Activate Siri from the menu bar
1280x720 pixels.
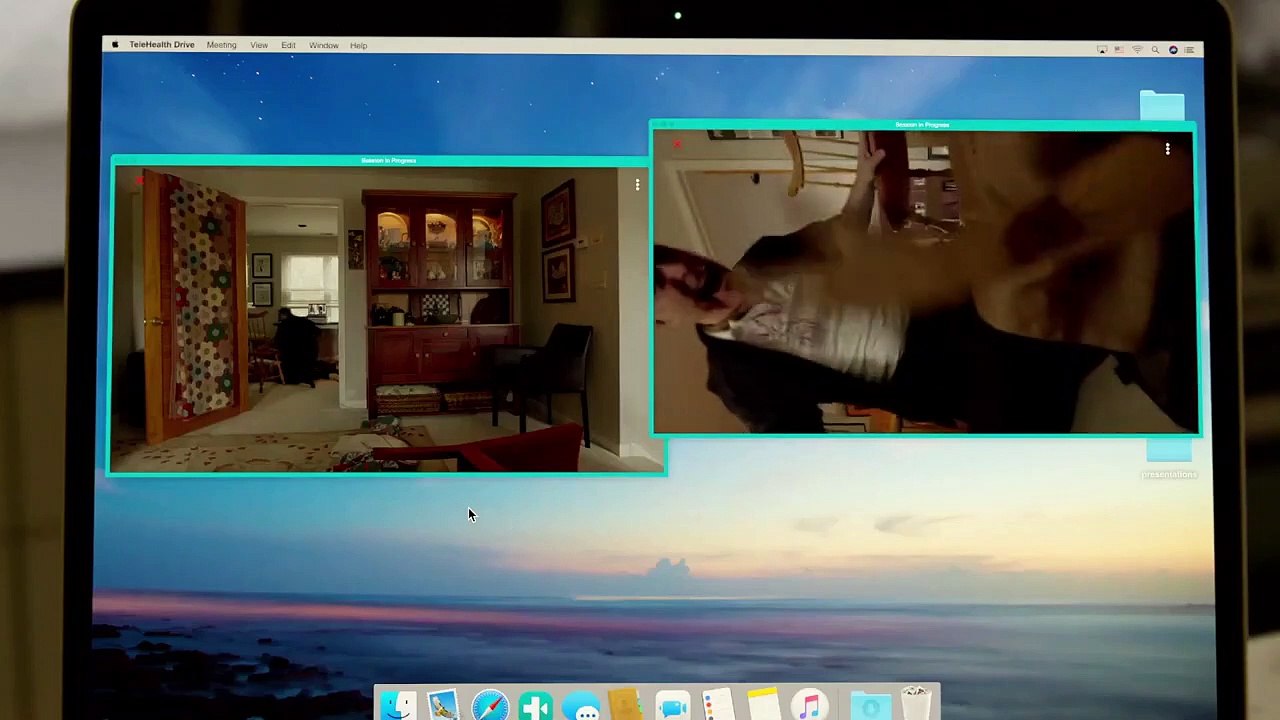click(x=1173, y=49)
